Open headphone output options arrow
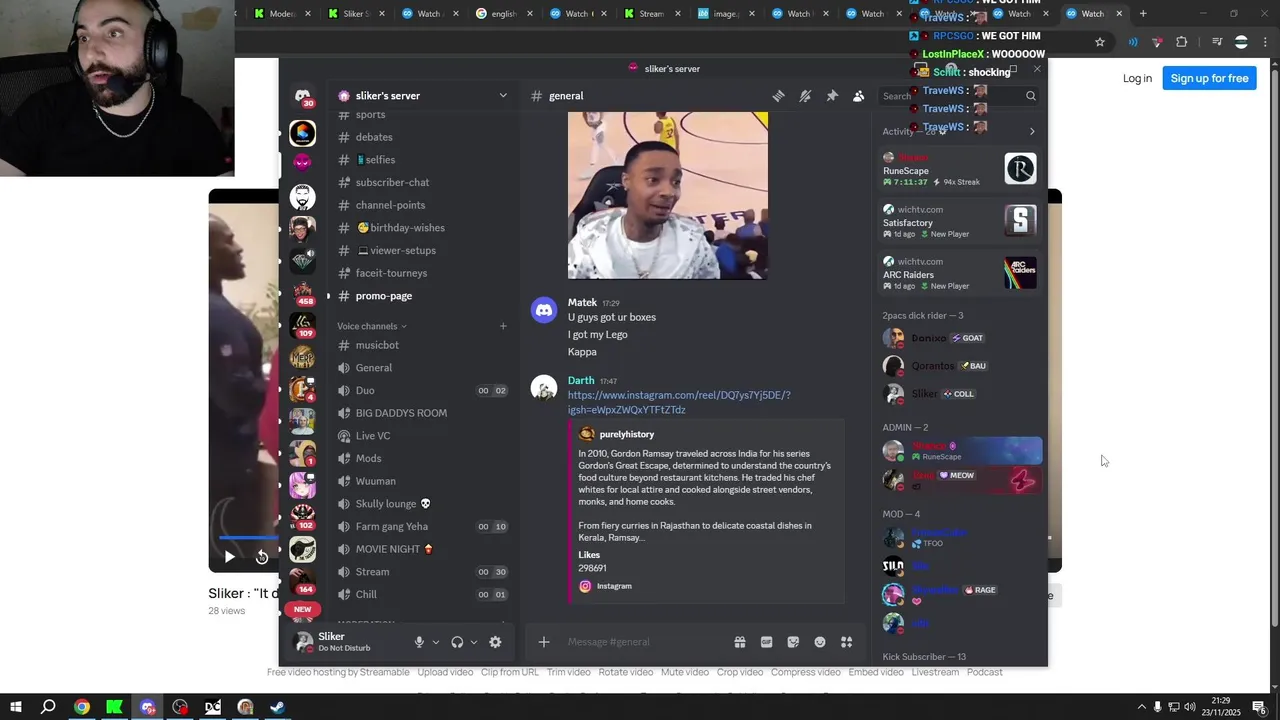This screenshot has height=720, width=1280. point(473,642)
